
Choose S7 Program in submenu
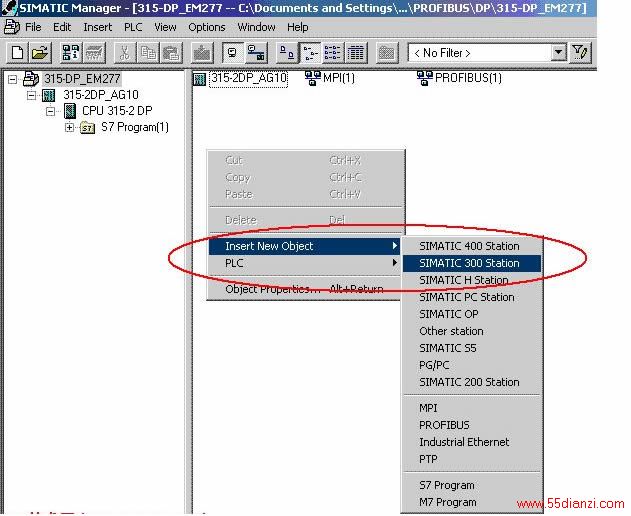pyautogui.click(x=472, y=485)
